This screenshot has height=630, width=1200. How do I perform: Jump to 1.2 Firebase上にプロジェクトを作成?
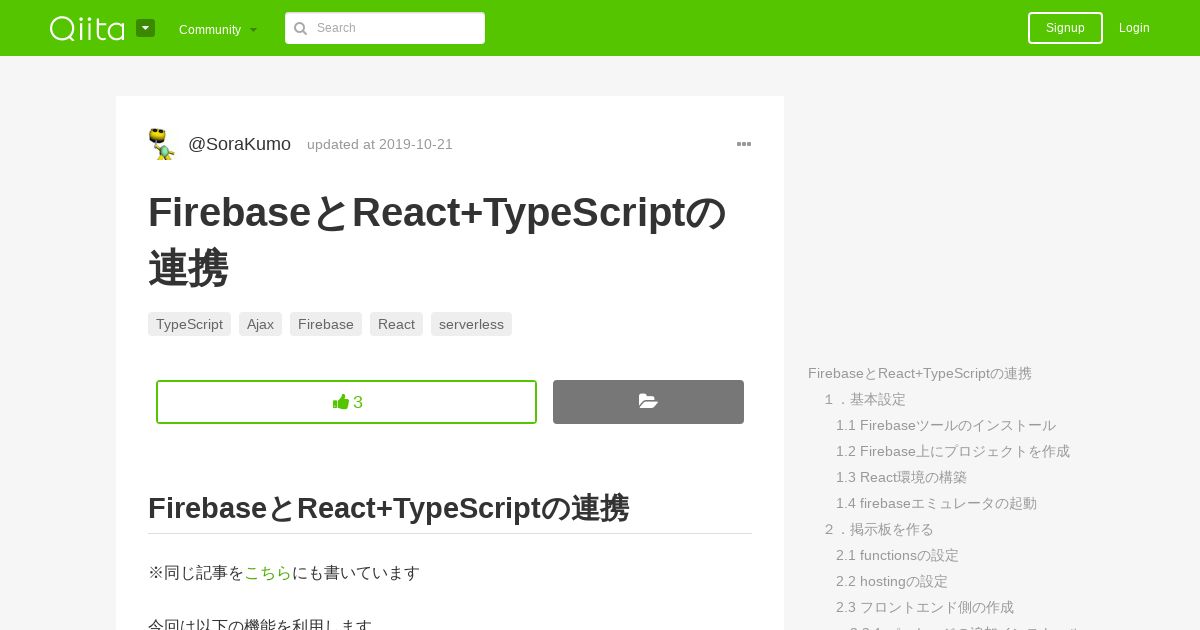point(953,451)
